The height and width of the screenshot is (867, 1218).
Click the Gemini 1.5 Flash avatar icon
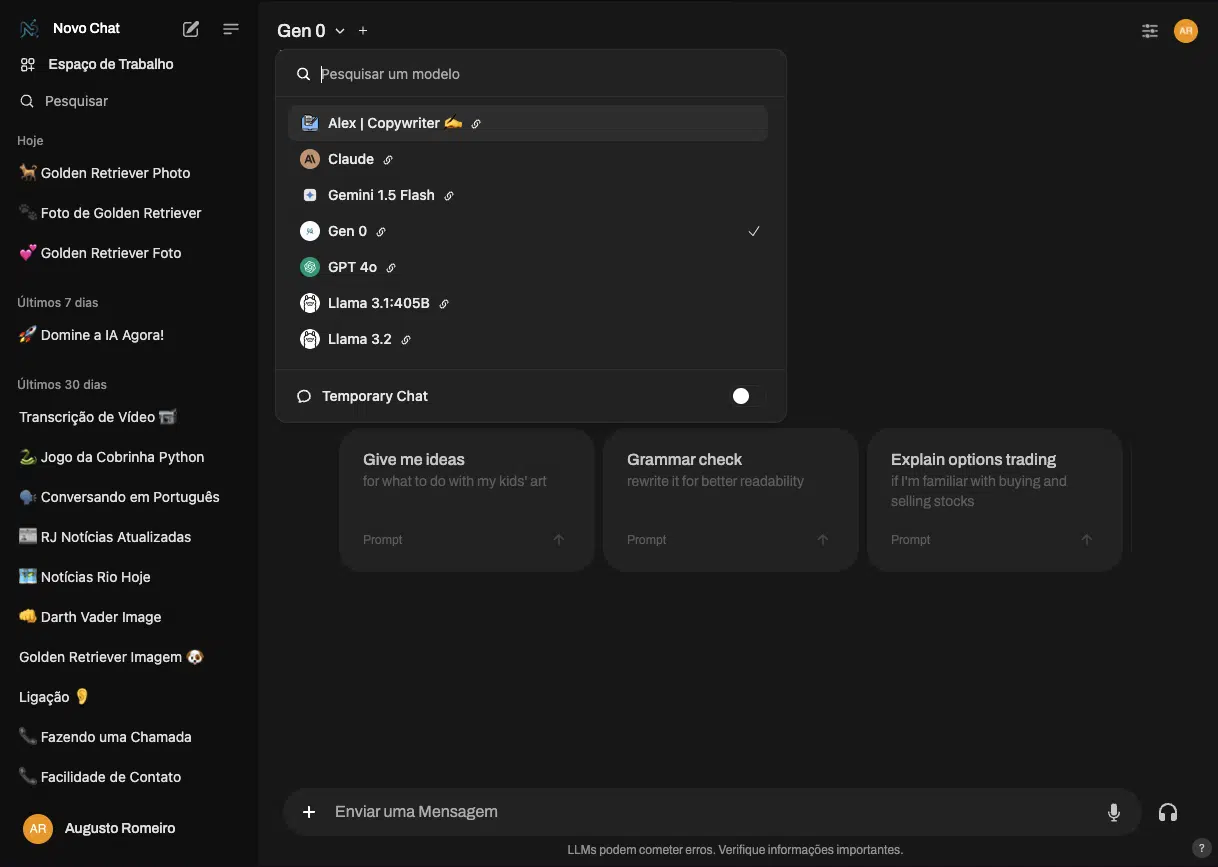310,195
